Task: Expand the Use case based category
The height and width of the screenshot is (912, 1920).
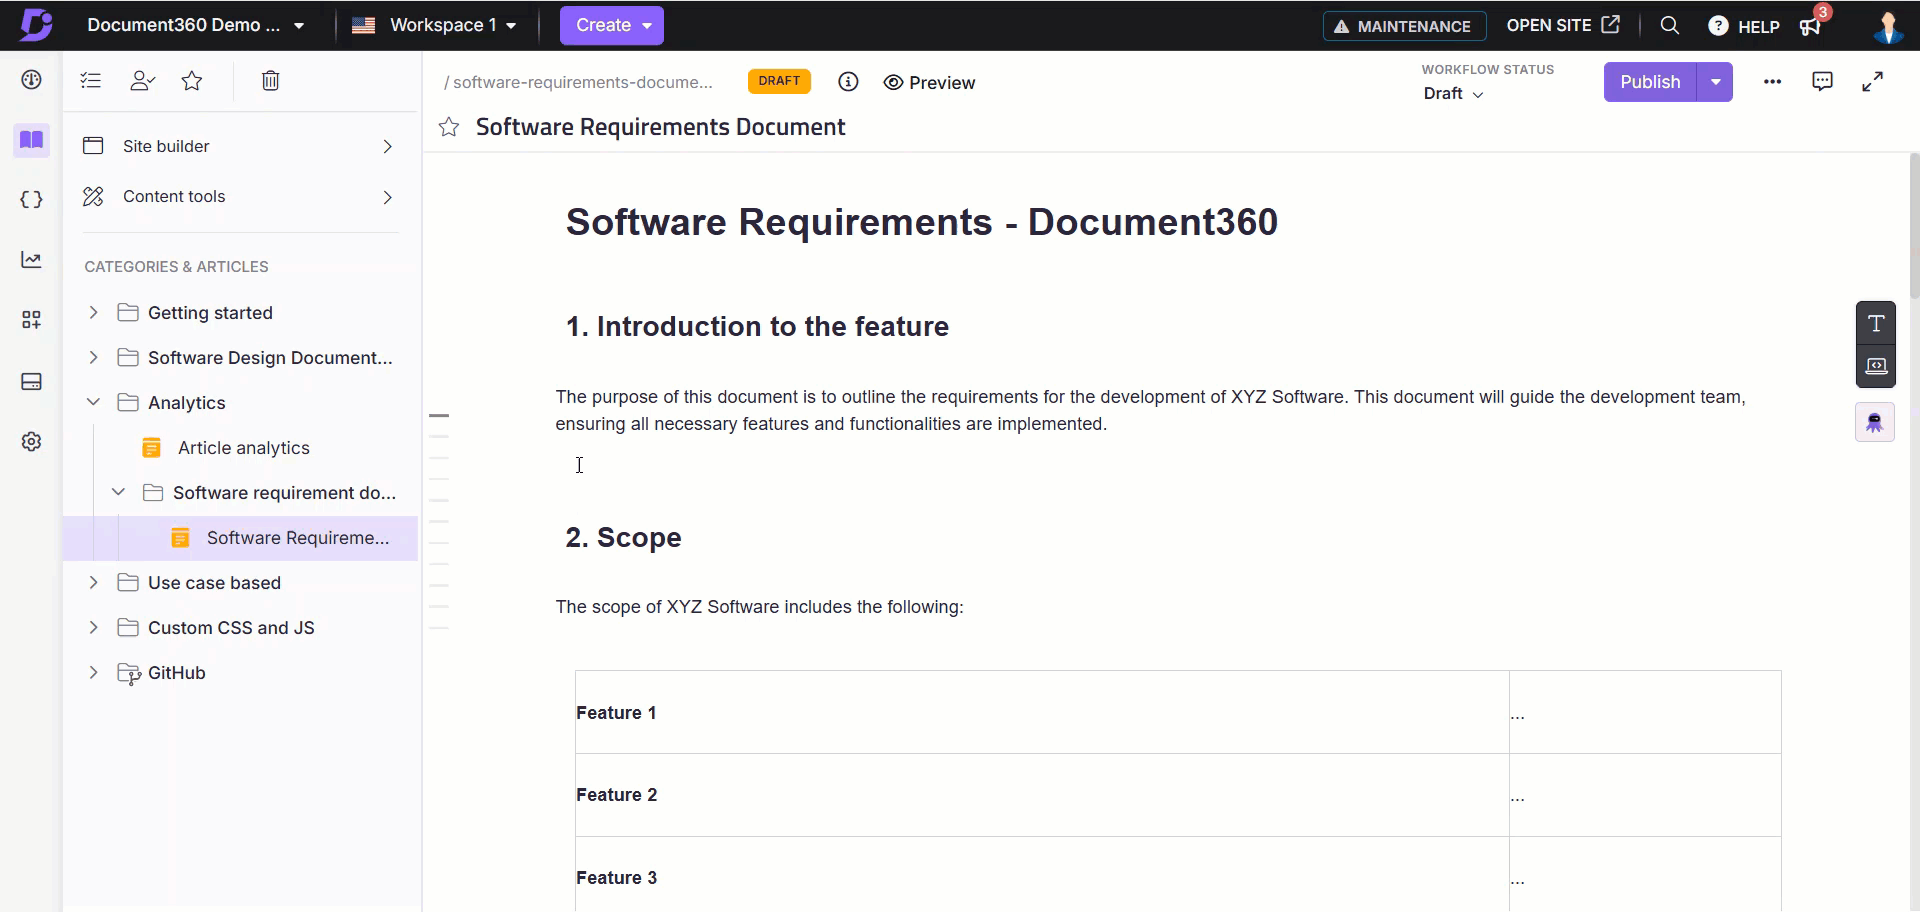Action: [93, 582]
